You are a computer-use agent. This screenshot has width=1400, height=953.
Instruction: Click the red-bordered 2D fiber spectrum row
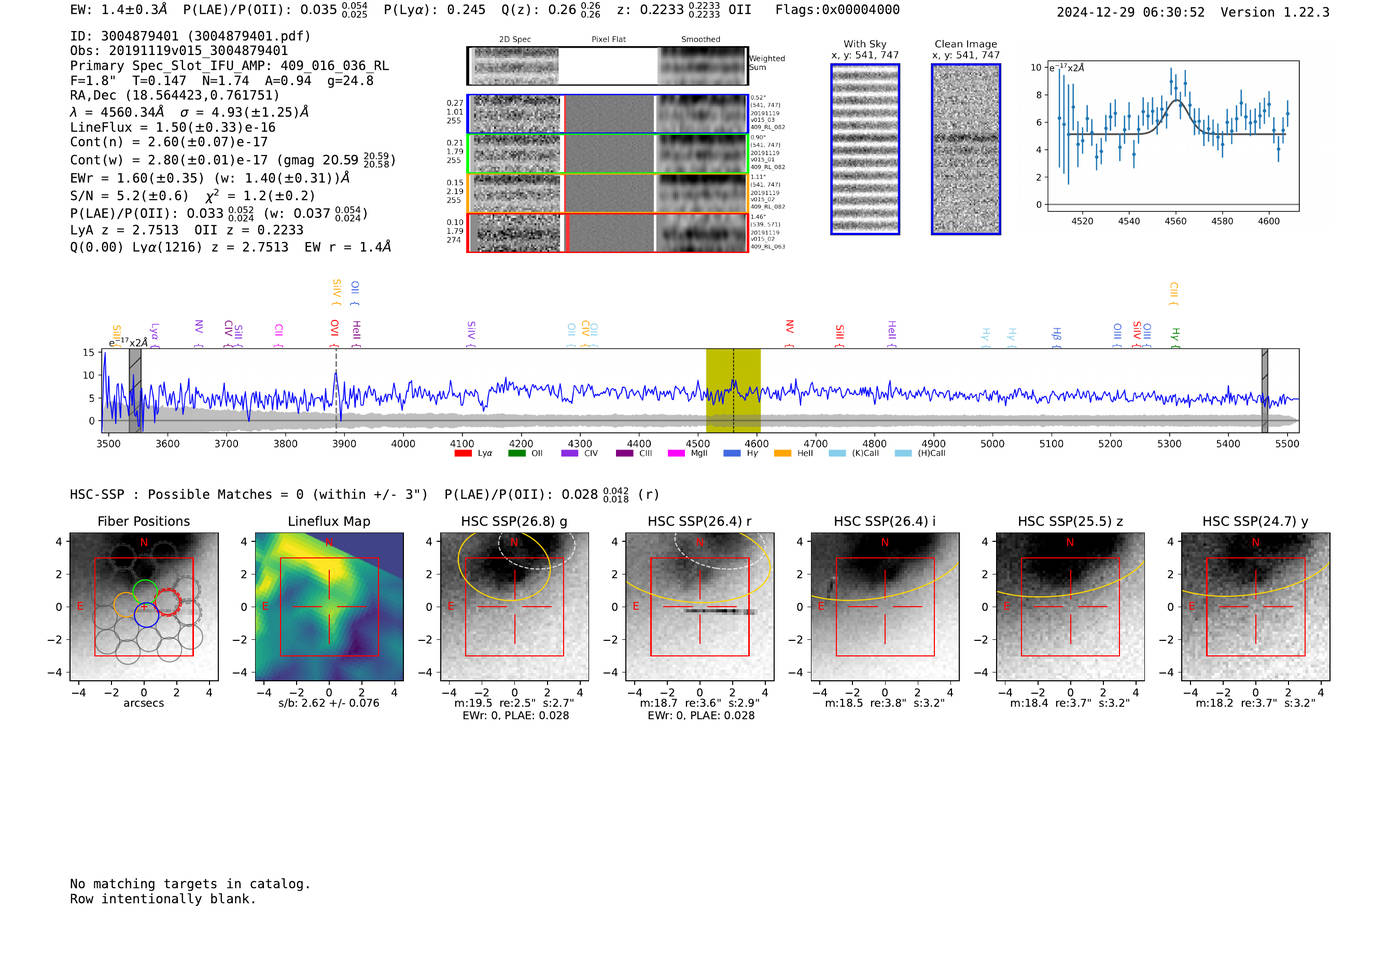pos(608,232)
